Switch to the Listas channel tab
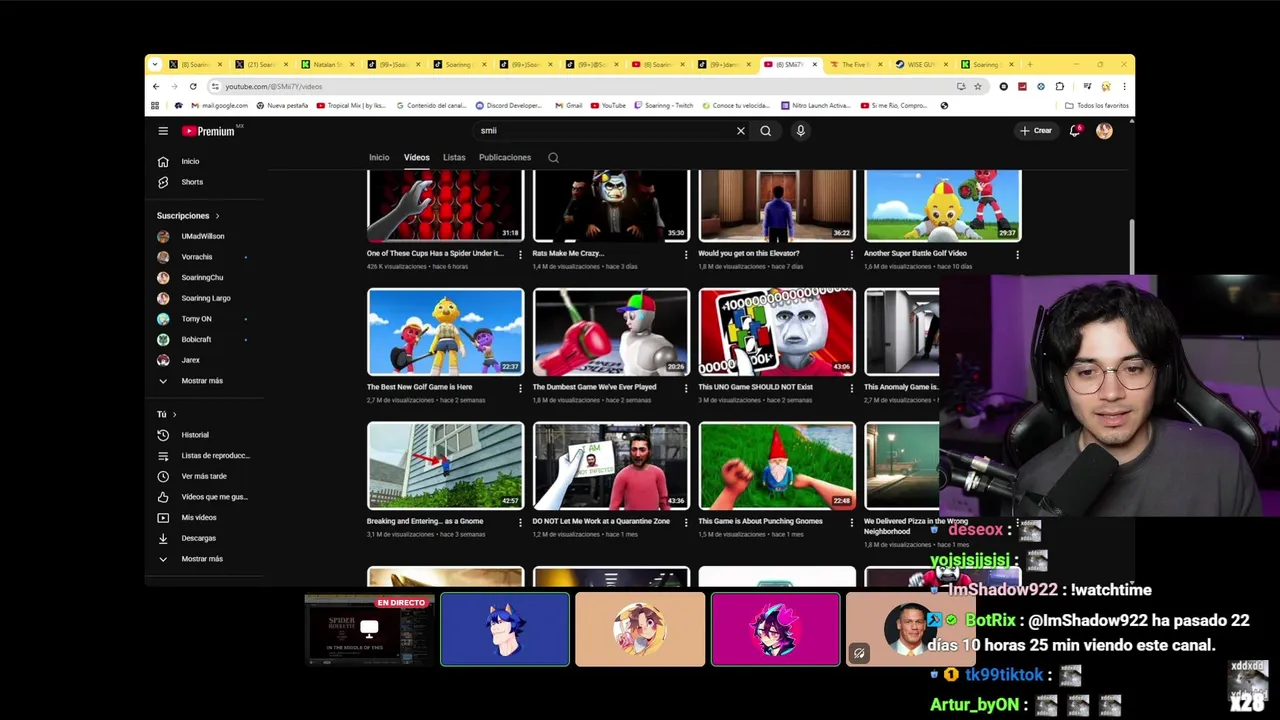Screen dimensions: 1280x720 pyautogui.click(x=454, y=157)
